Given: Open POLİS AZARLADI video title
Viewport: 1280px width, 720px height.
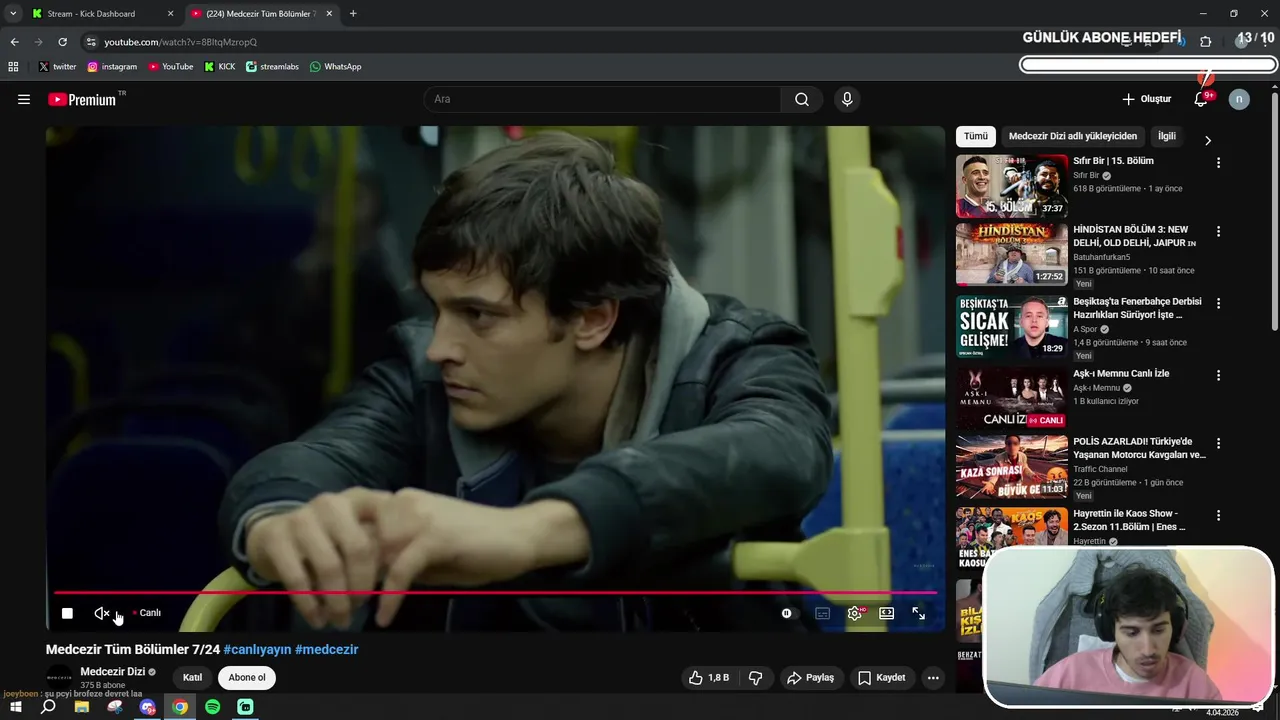Looking at the screenshot, I should pos(1139,448).
